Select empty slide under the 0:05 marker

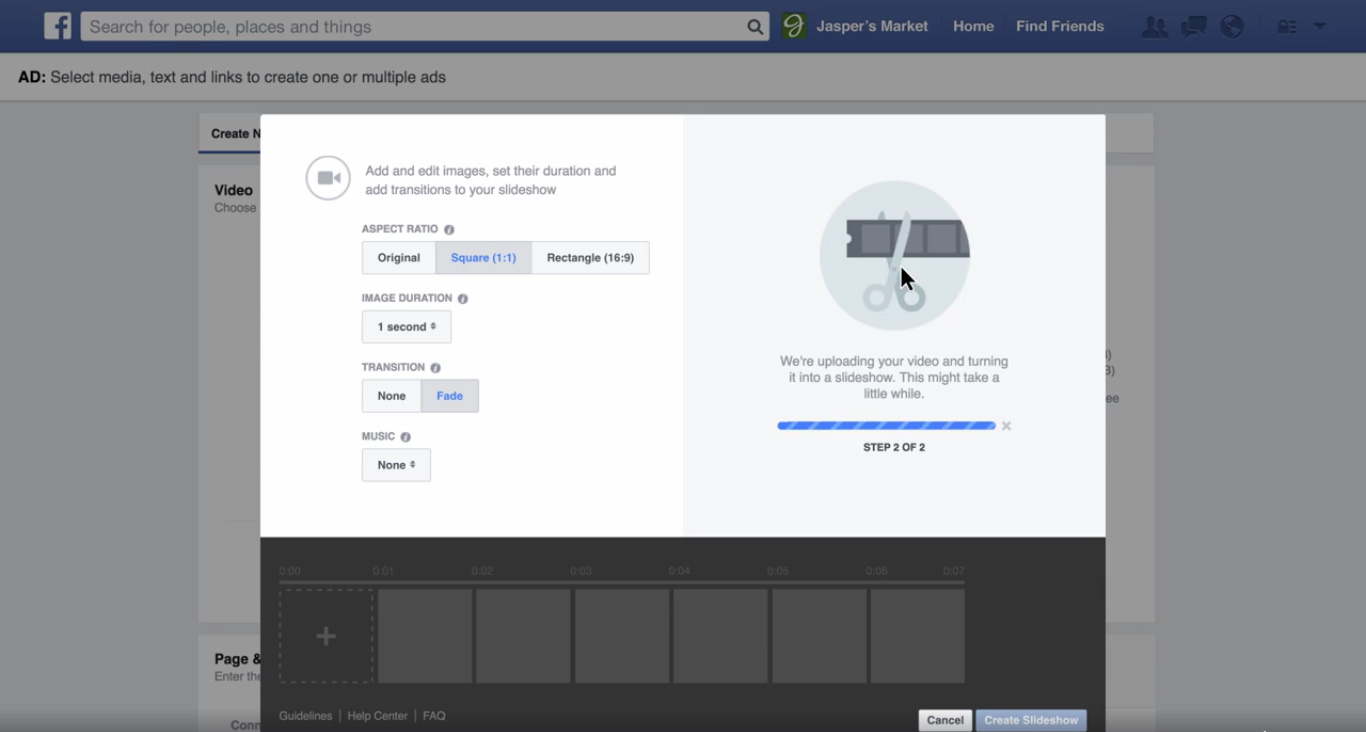[x=819, y=636]
